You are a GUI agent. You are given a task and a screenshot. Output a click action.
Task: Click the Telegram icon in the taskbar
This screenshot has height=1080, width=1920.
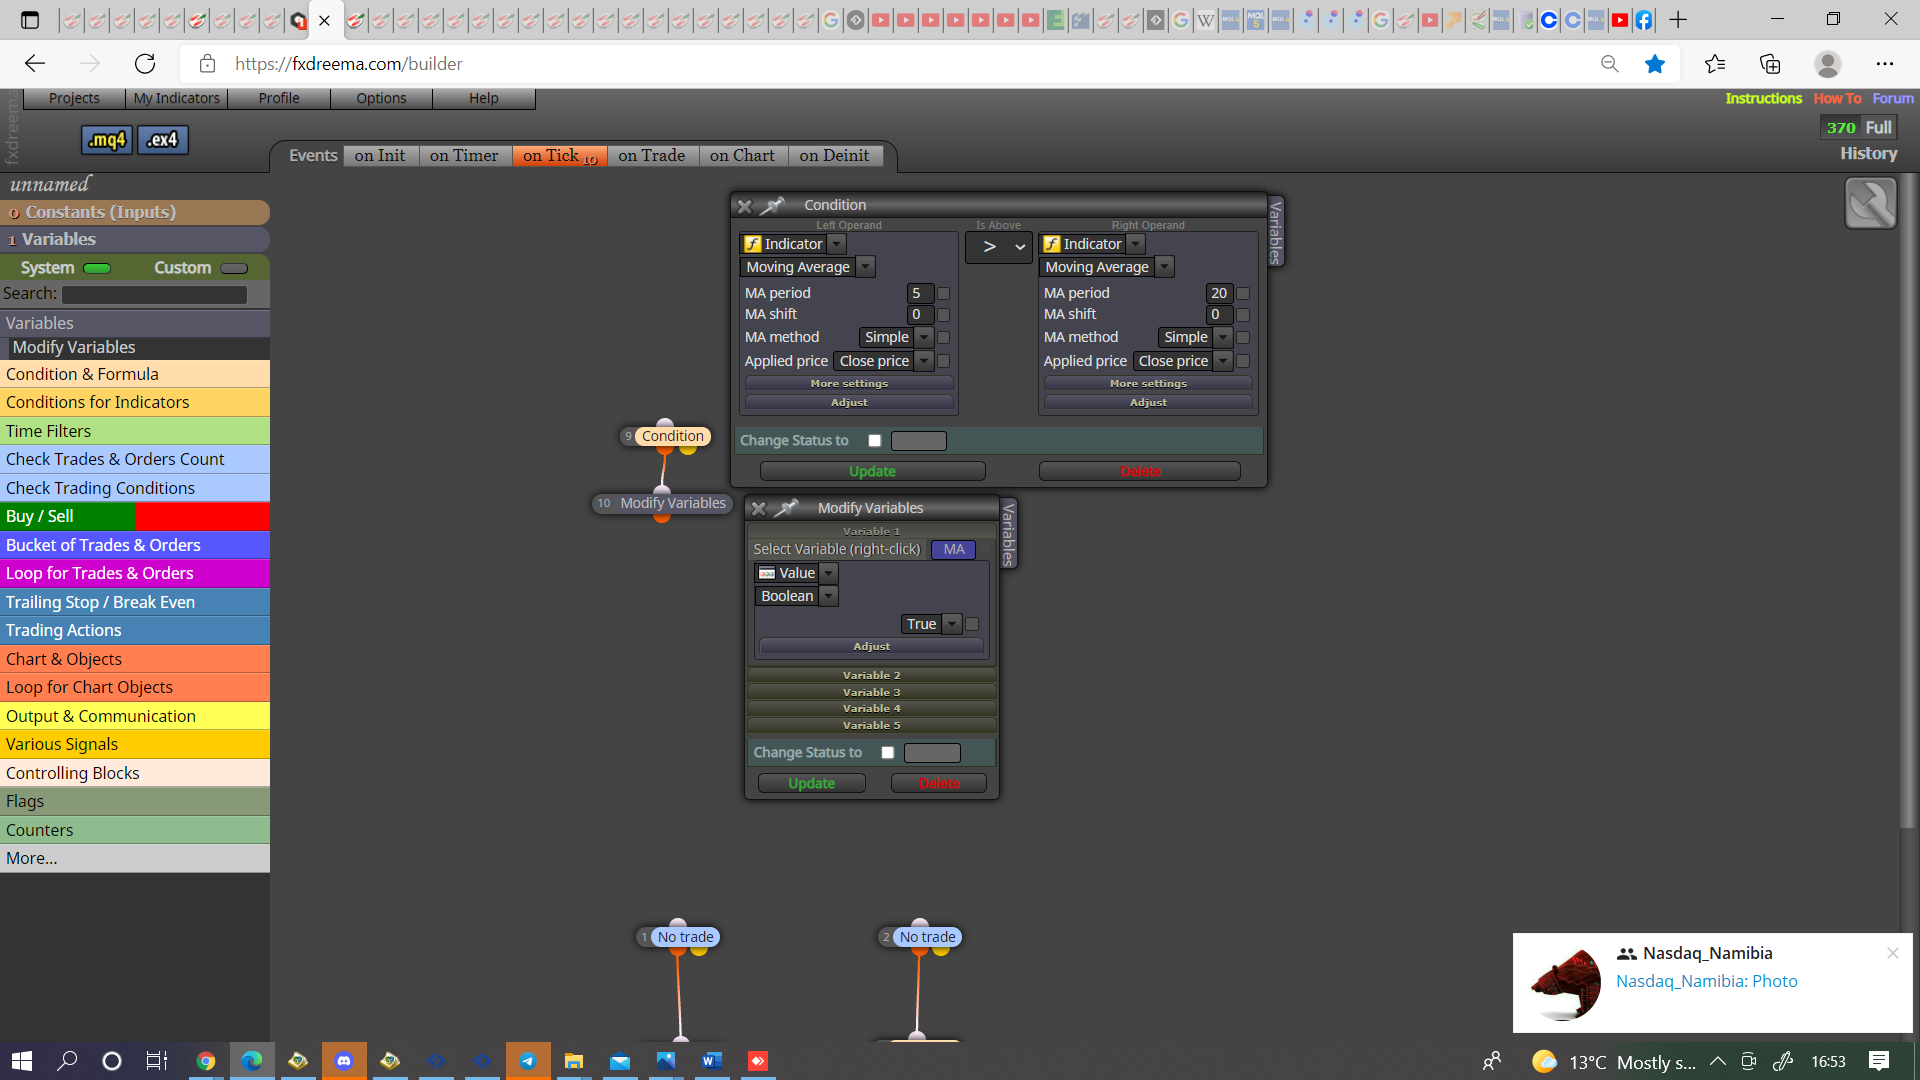click(528, 1061)
